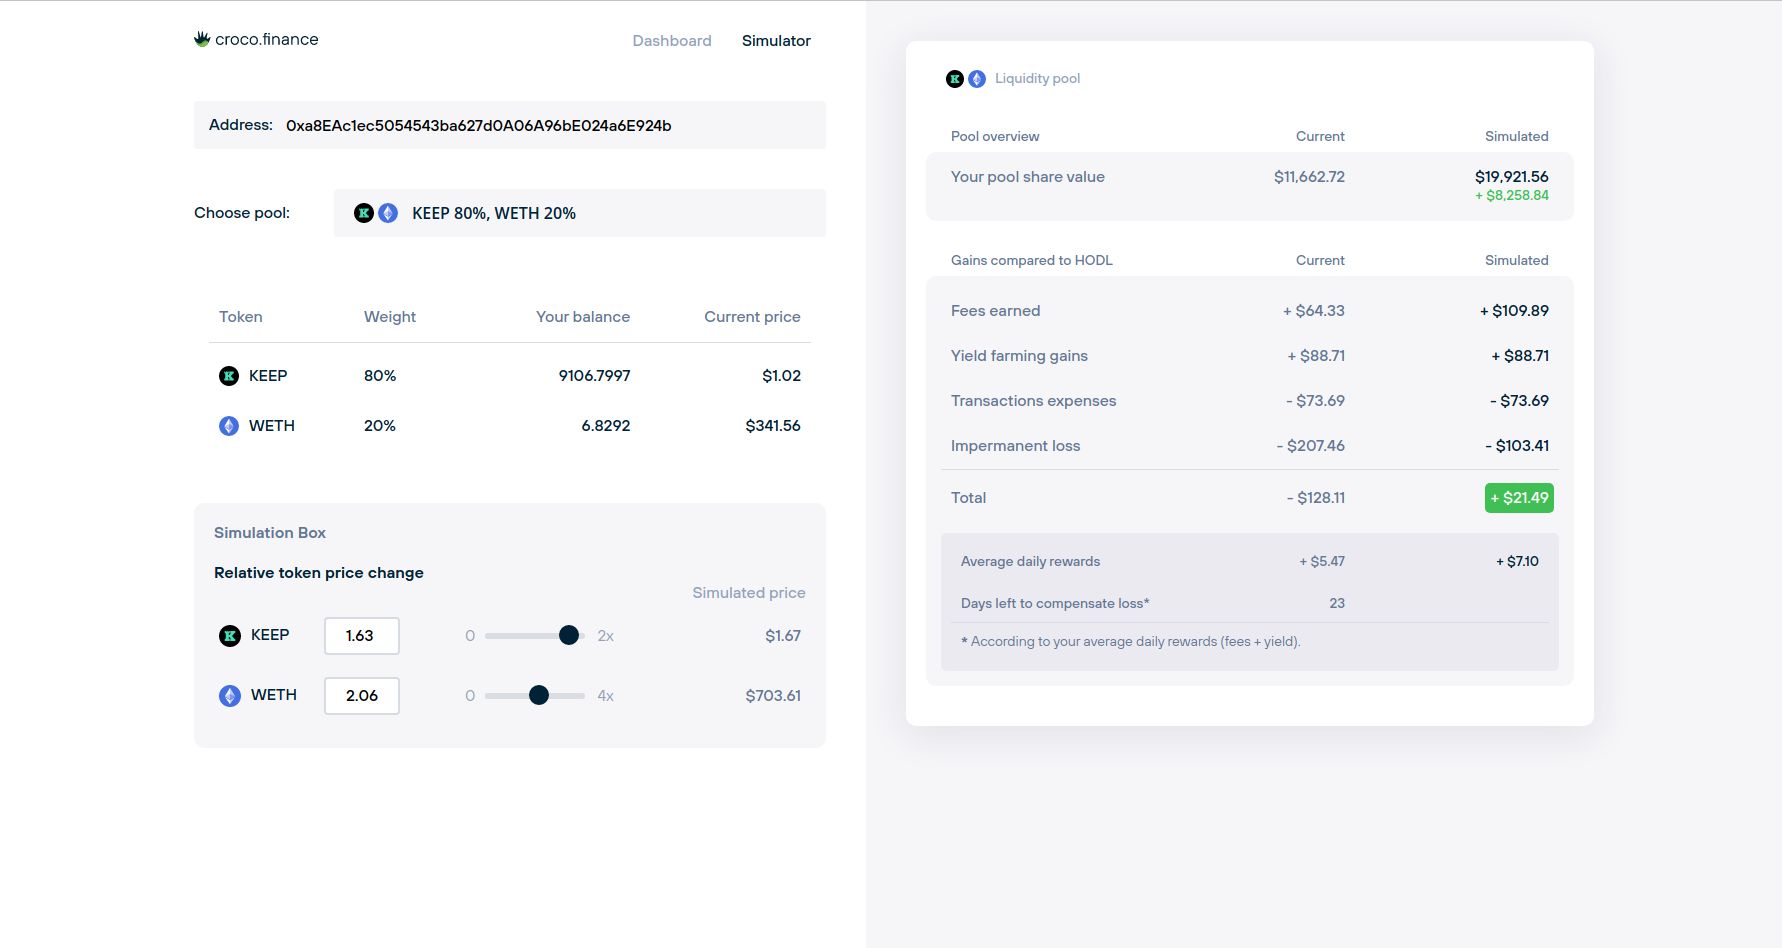Click the Current price column header
1782x948 pixels.
(752, 317)
